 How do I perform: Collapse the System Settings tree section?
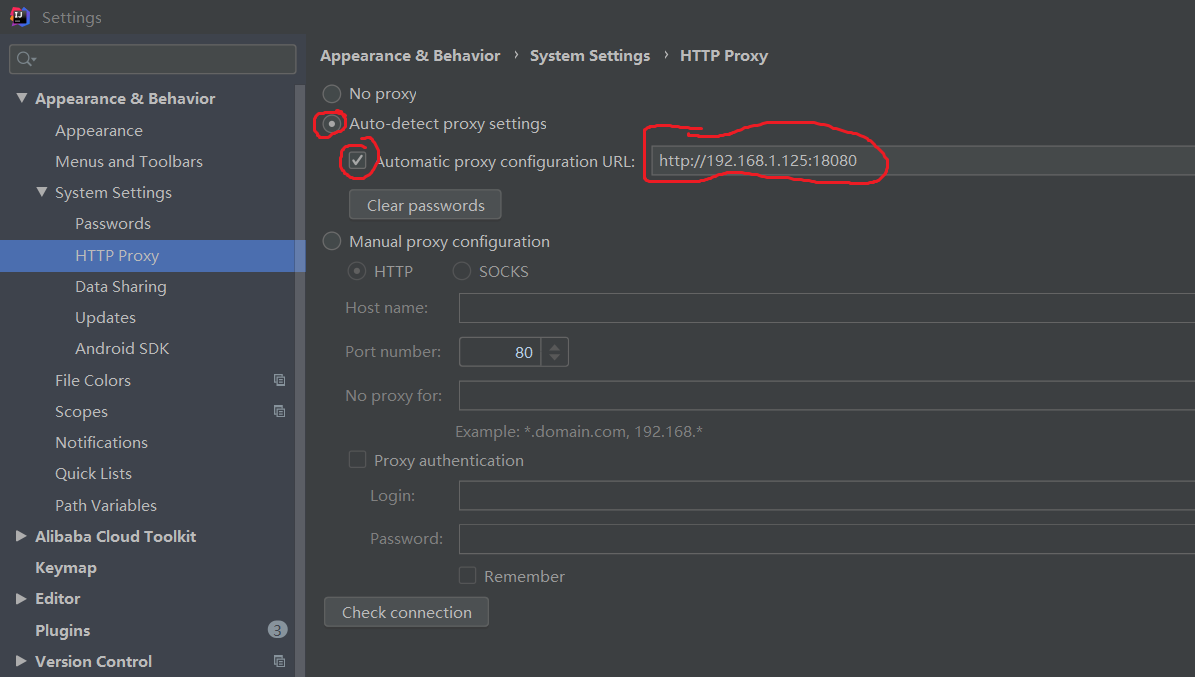pos(42,192)
